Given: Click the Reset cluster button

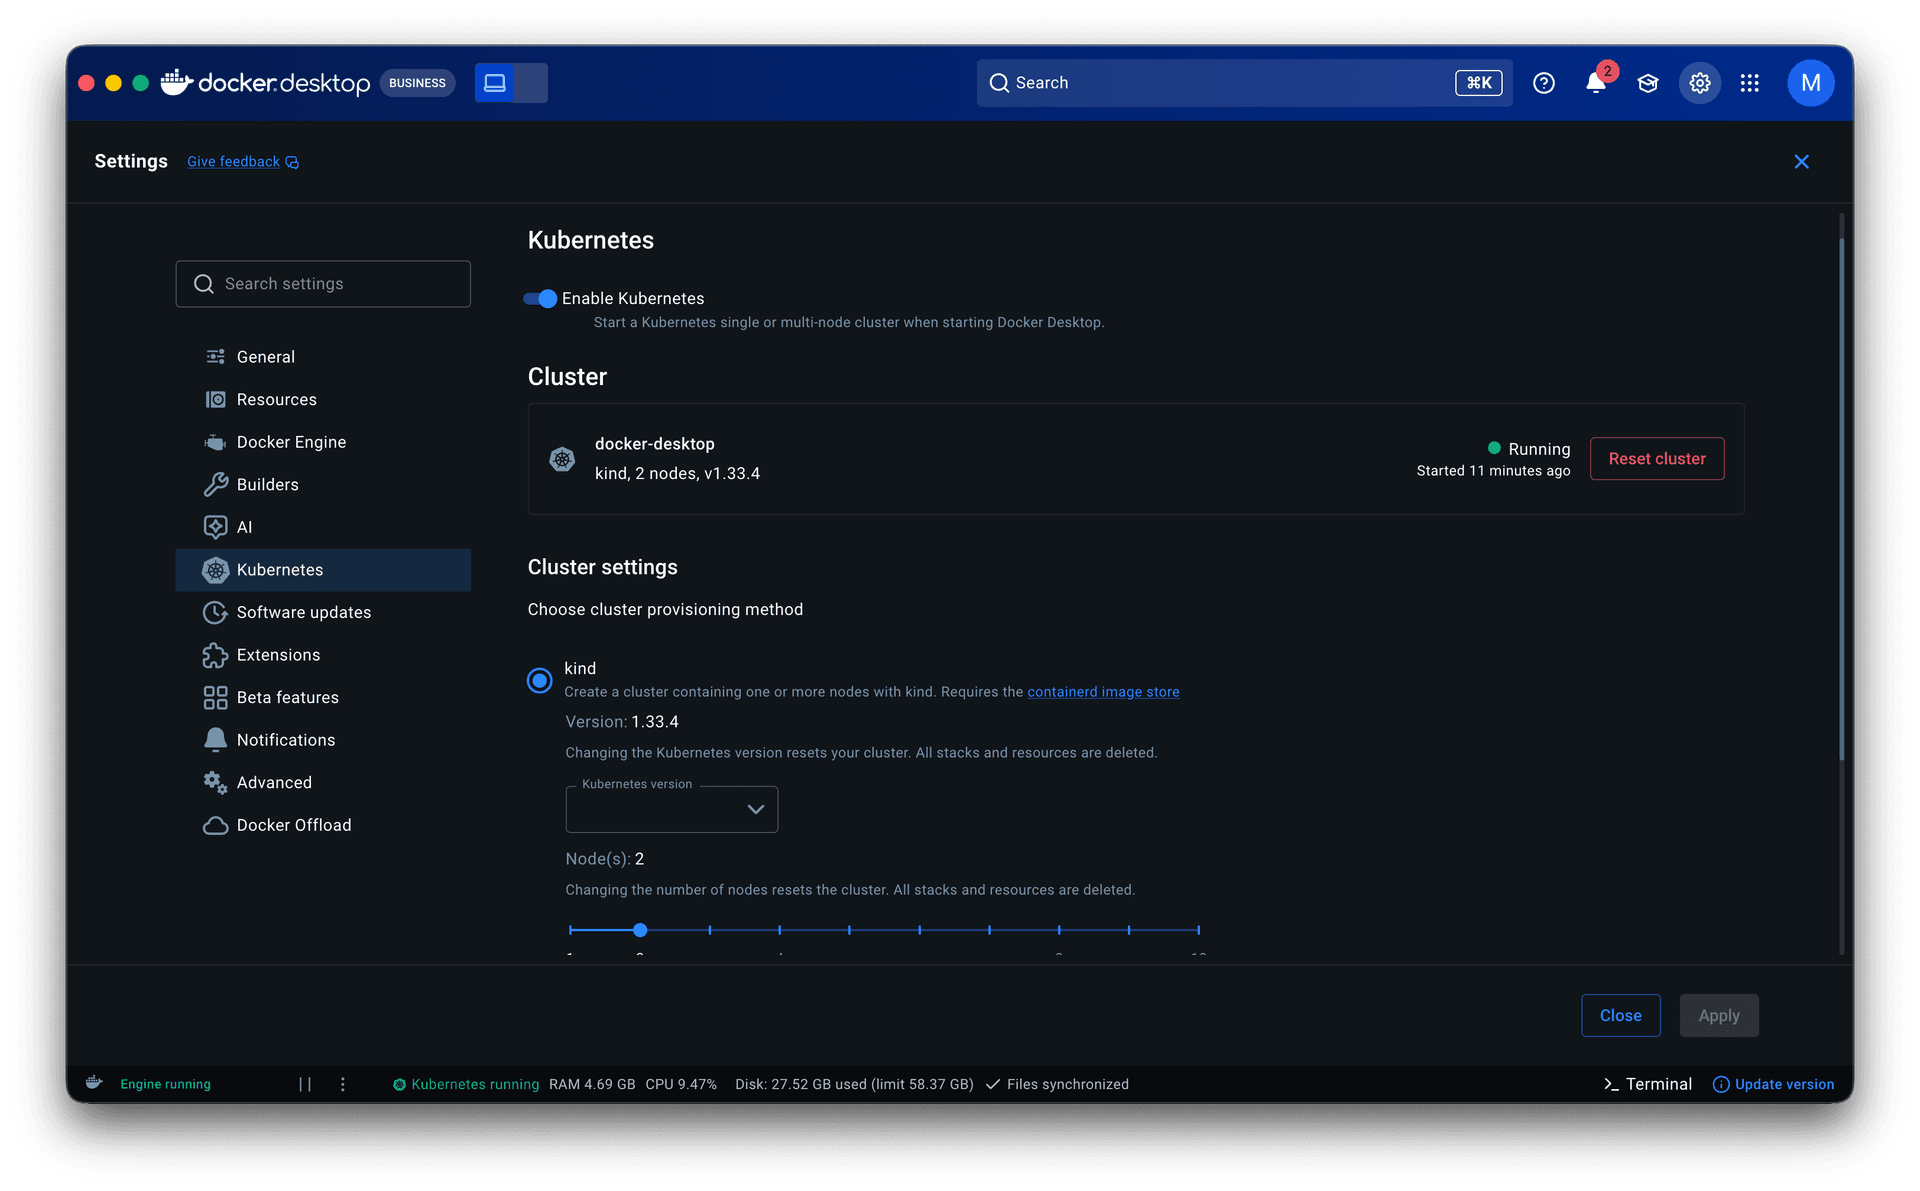Looking at the screenshot, I should [x=1656, y=458].
